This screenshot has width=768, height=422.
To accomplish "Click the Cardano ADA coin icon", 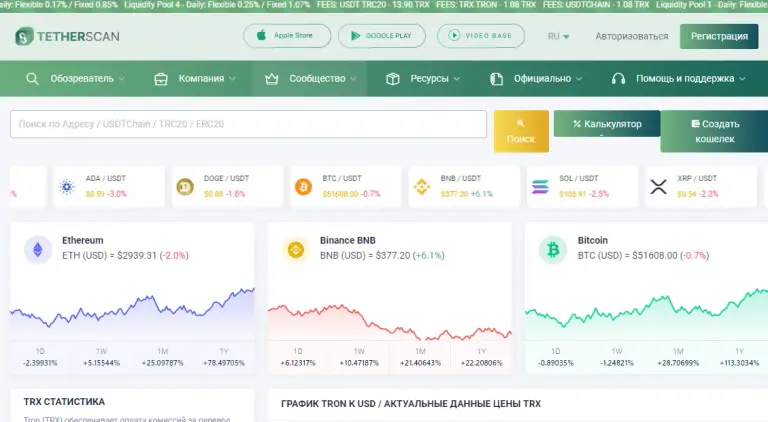I will (67, 187).
